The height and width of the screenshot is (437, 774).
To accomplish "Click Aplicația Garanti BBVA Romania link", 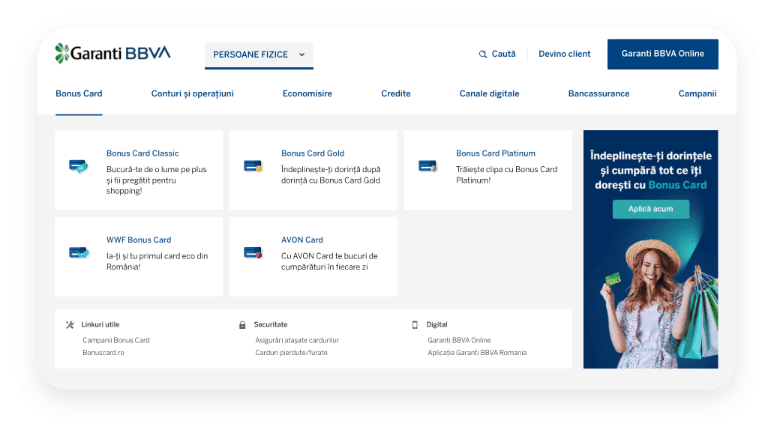I will pyautogui.click(x=477, y=353).
